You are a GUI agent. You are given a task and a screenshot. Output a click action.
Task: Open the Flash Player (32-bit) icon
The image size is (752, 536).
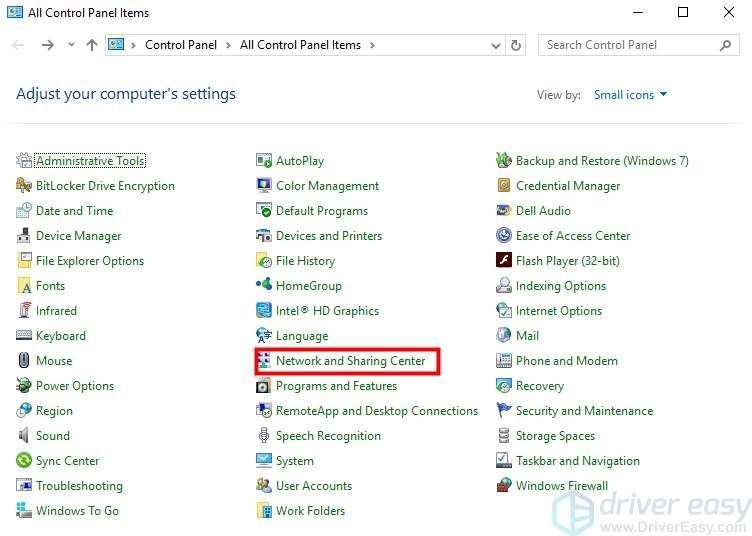(x=504, y=260)
